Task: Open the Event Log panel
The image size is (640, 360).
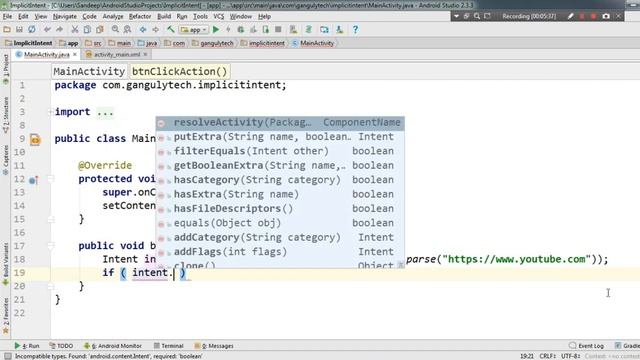Action: pyautogui.click(x=587, y=346)
